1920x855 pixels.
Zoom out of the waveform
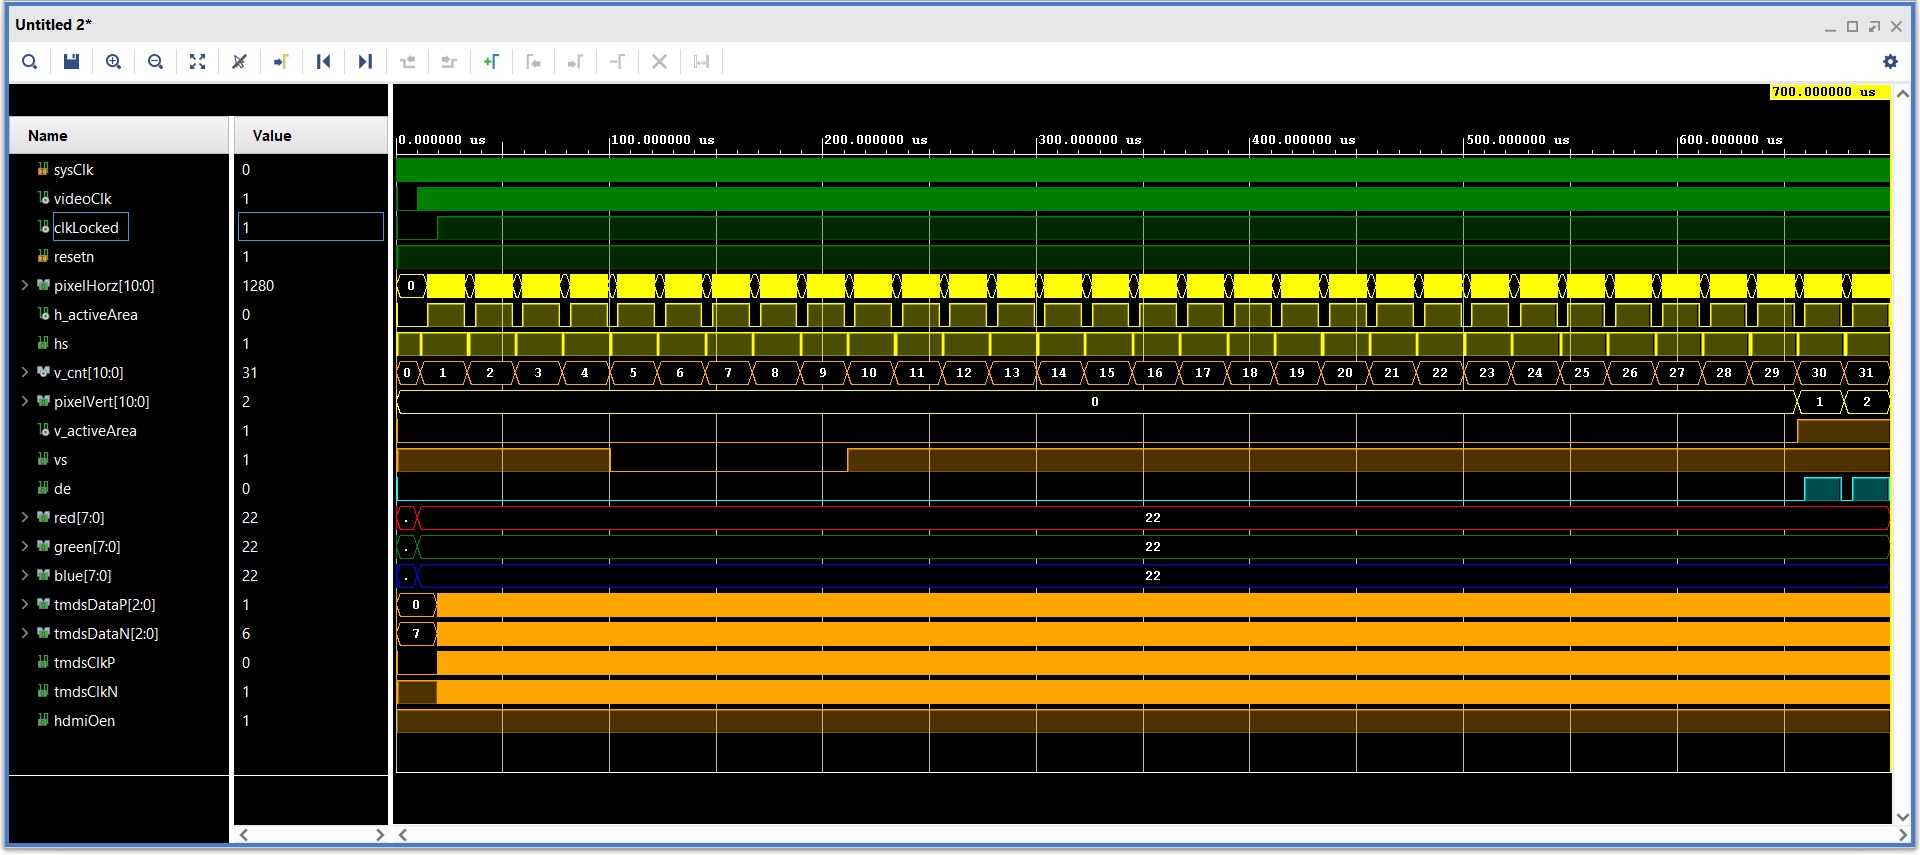pyautogui.click(x=155, y=62)
